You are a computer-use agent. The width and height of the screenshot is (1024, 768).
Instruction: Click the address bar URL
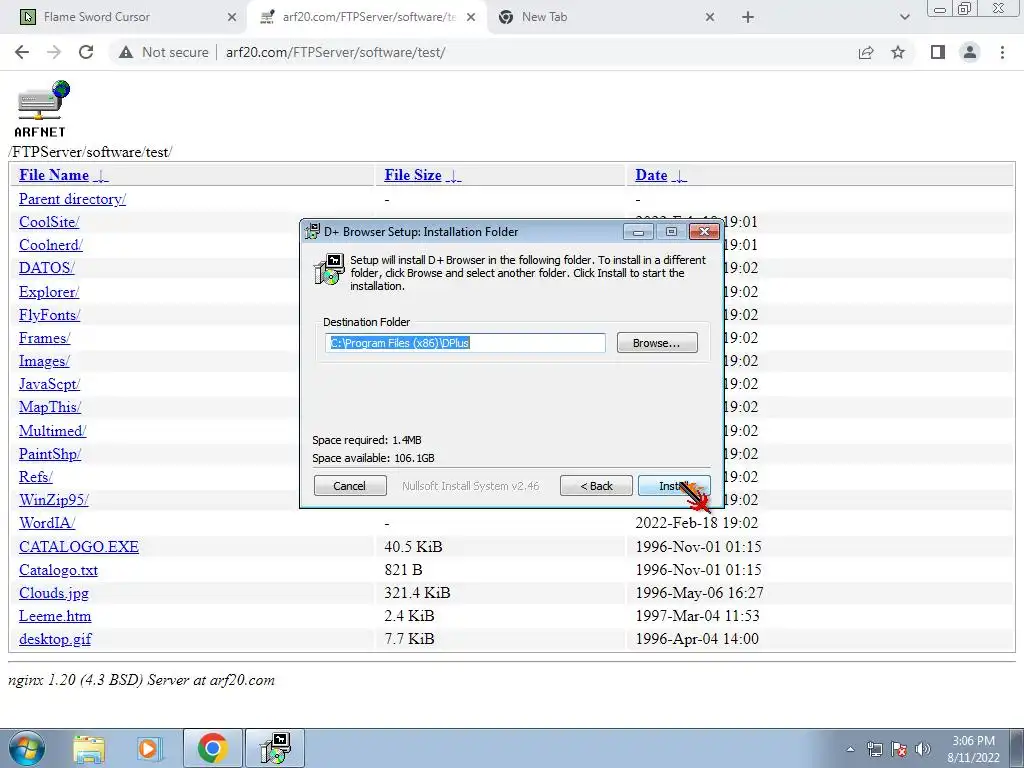point(336,52)
